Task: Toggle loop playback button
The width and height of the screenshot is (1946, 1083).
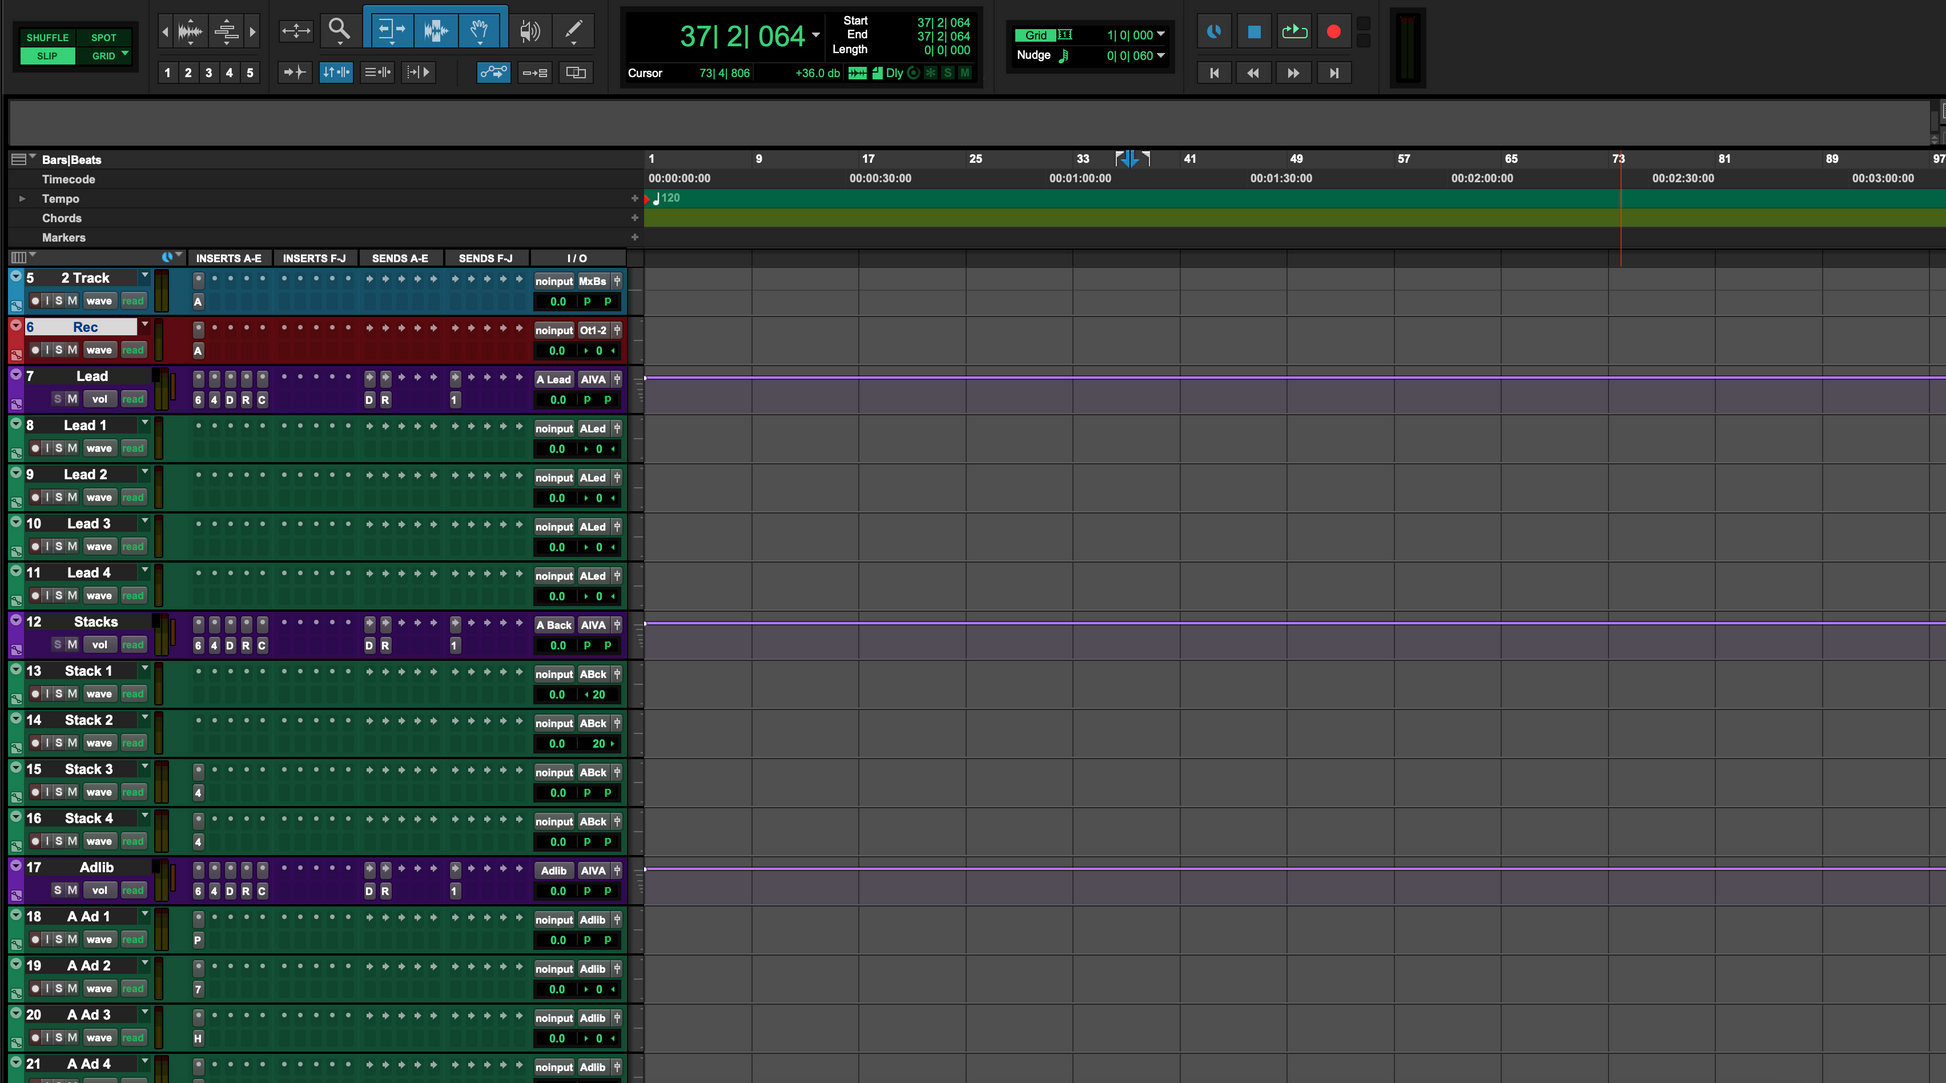Action: point(1294,32)
